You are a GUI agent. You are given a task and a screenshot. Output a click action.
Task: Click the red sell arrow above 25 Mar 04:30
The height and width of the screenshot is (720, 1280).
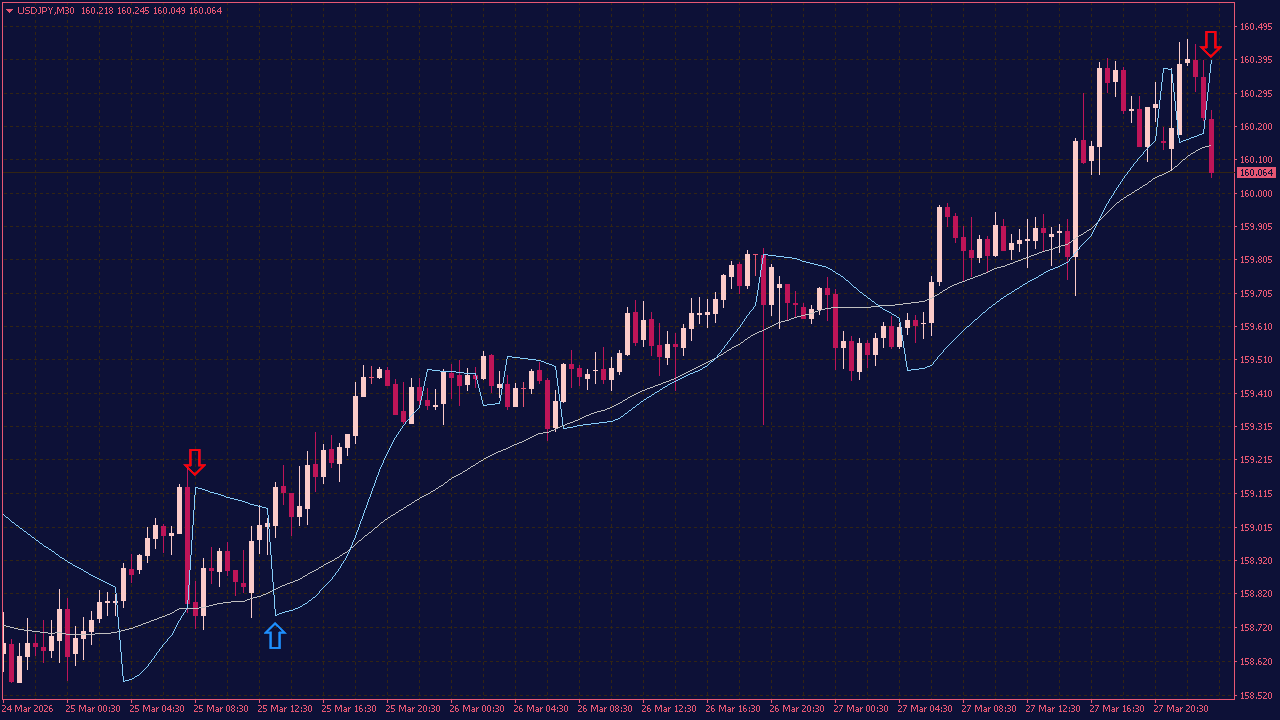coord(195,463)
